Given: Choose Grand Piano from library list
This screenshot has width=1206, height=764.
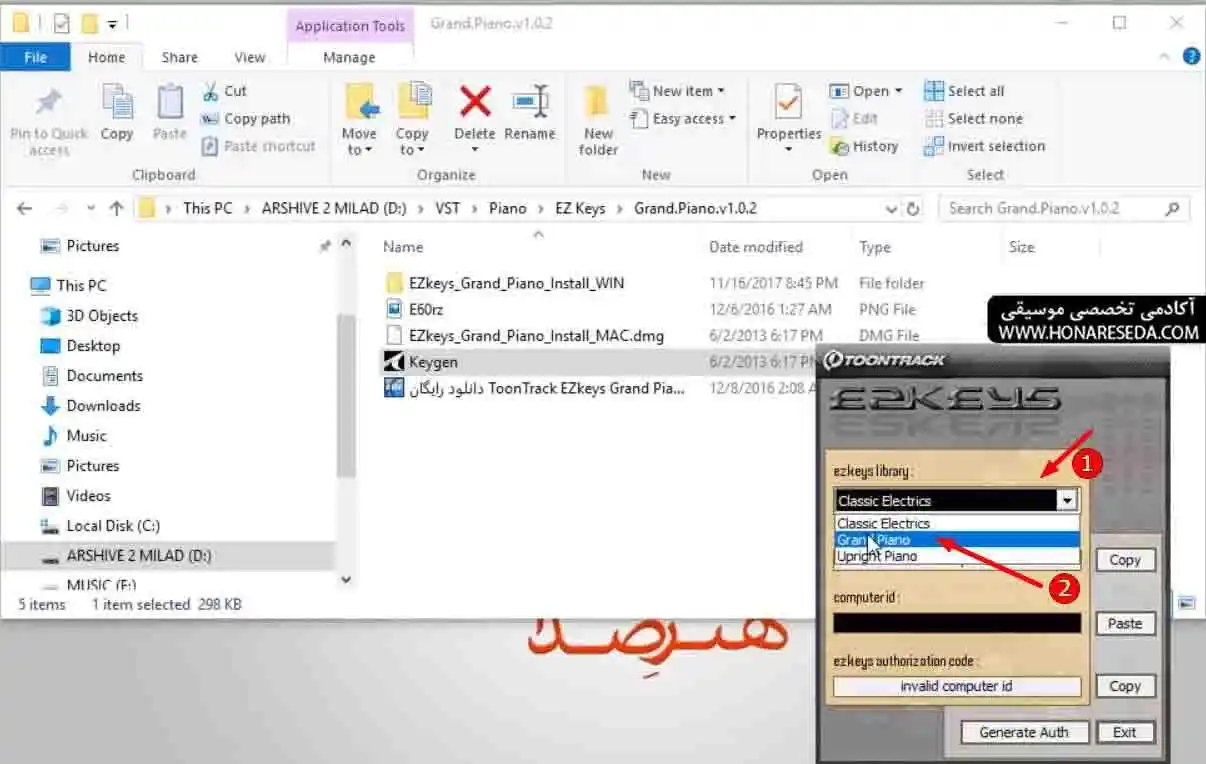Looking at the screenshot, I should pyautogui.click(x=957, y=540).
